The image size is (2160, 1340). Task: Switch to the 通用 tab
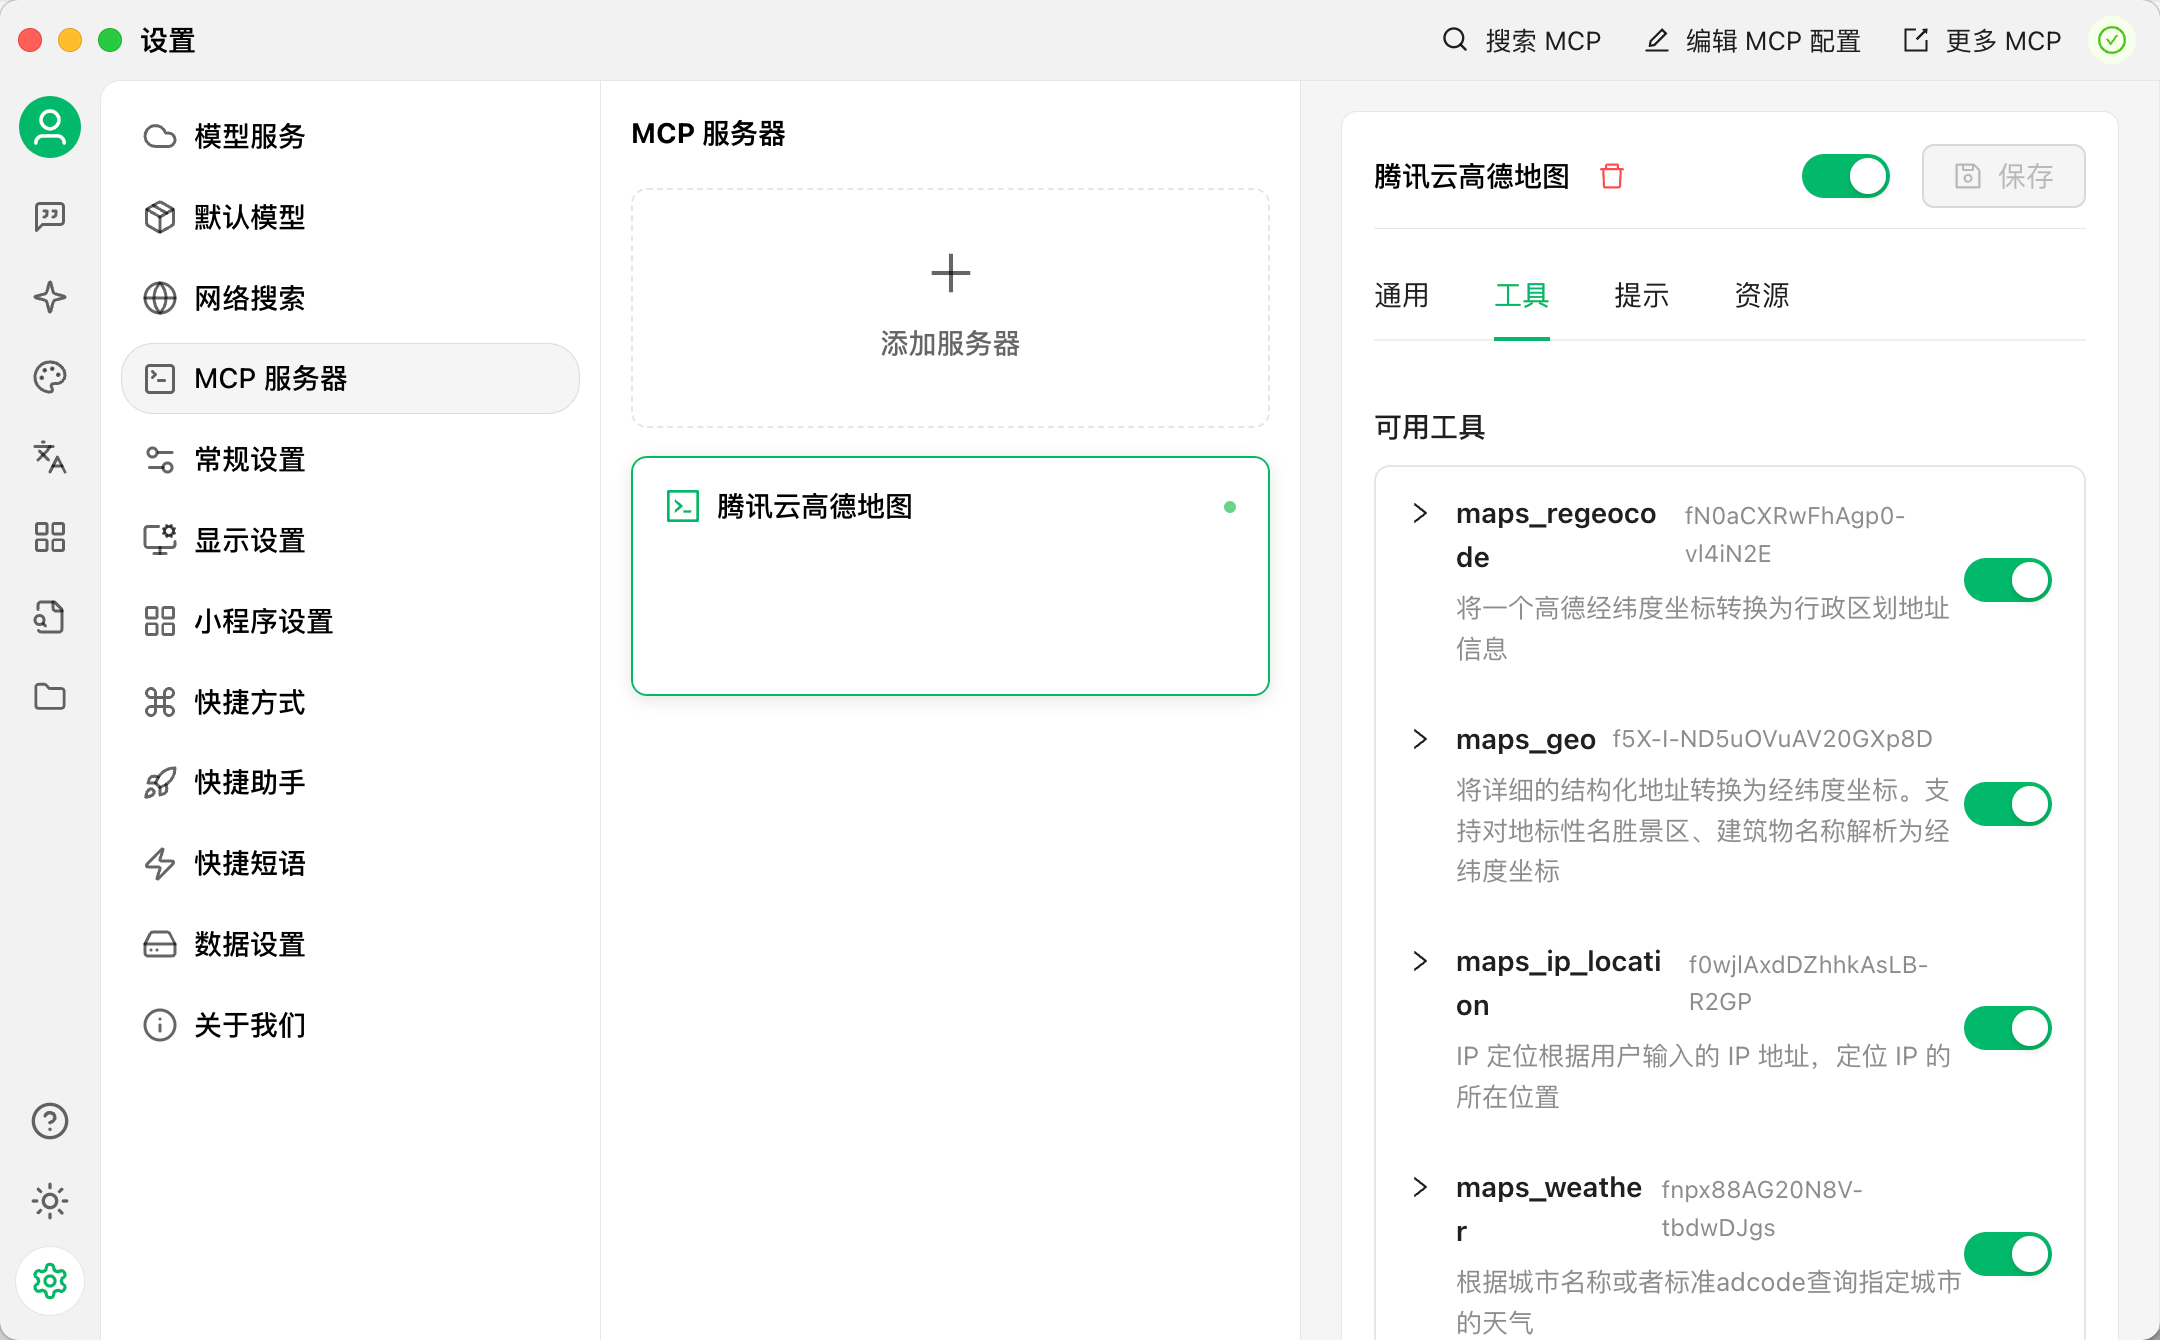pyautogui.click(x=1401, y=295)
